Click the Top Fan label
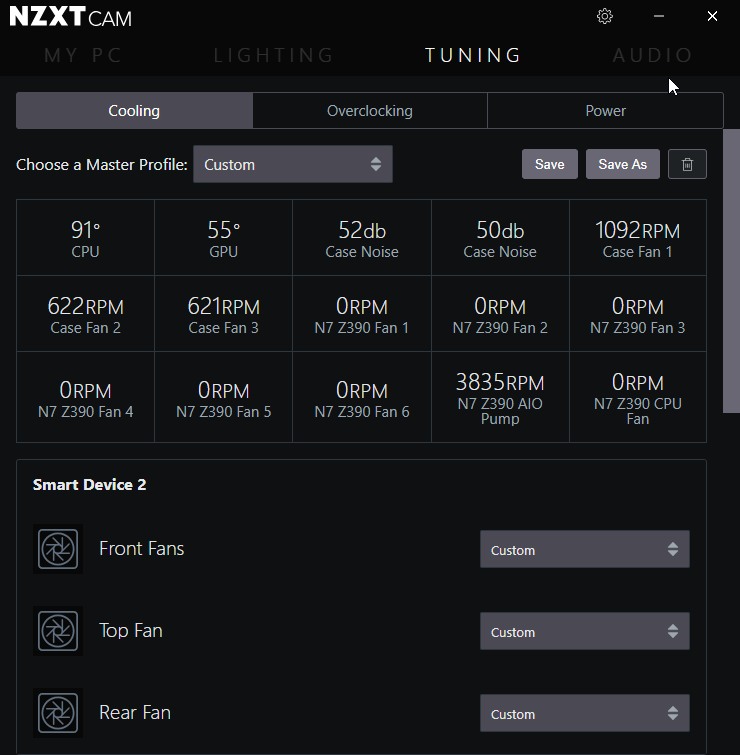Viewport: 740px width, 755px height. [130, 631]
